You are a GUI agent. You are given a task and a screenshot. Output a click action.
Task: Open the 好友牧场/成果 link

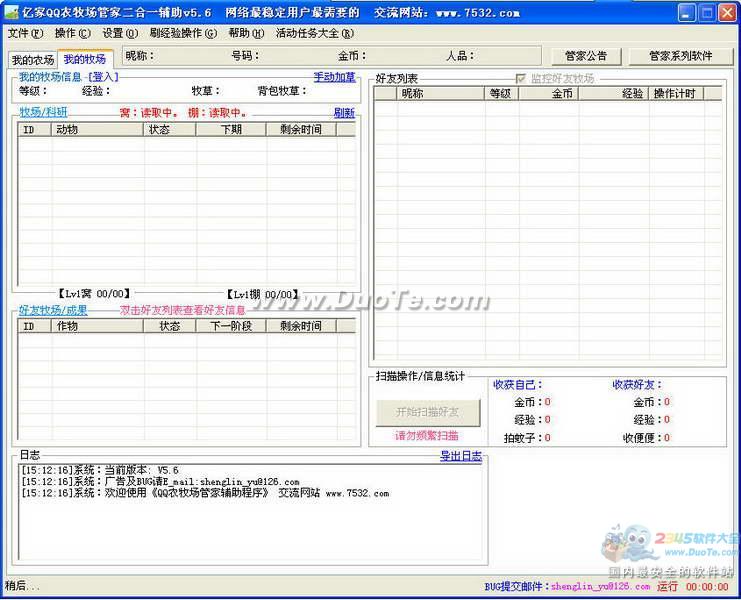tap(53, 310)
